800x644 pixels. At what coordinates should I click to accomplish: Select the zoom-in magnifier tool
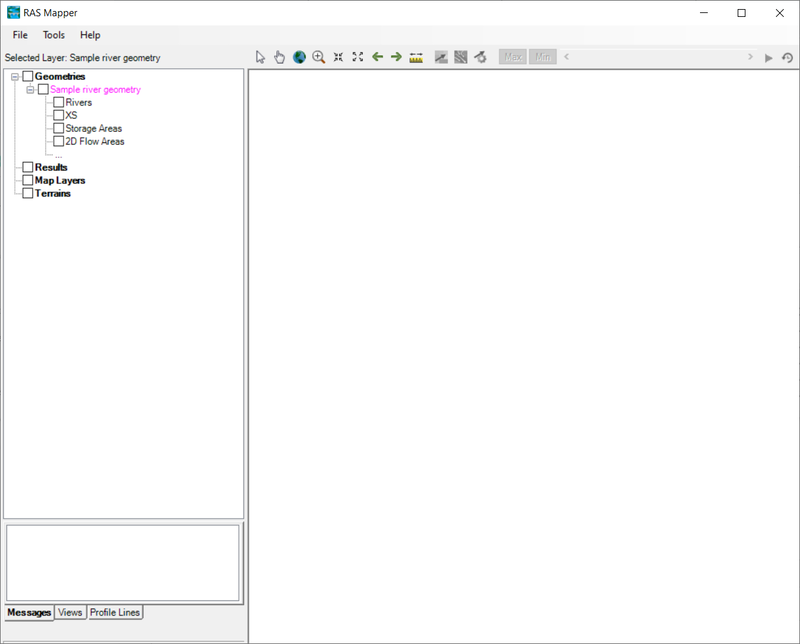point(319,57)
